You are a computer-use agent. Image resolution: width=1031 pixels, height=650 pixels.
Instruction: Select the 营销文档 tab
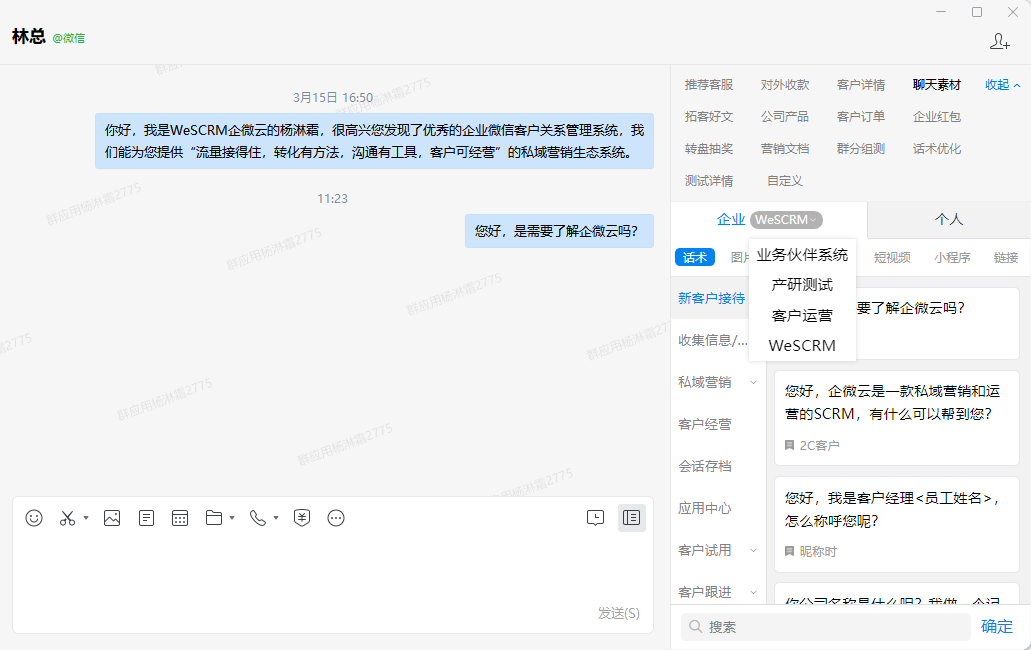(x=785, y=149)
